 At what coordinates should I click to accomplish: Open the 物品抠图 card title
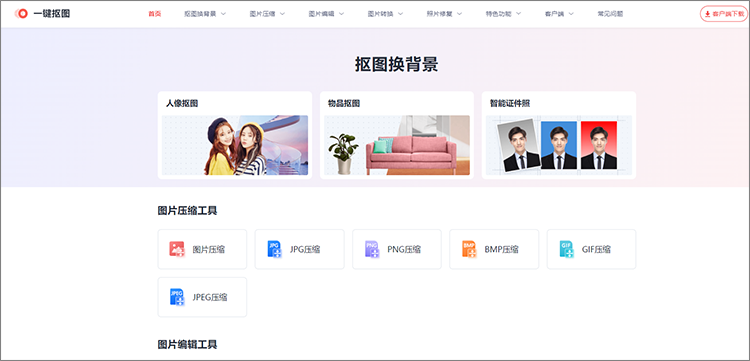pyautogui.click(x=344, y=103)
